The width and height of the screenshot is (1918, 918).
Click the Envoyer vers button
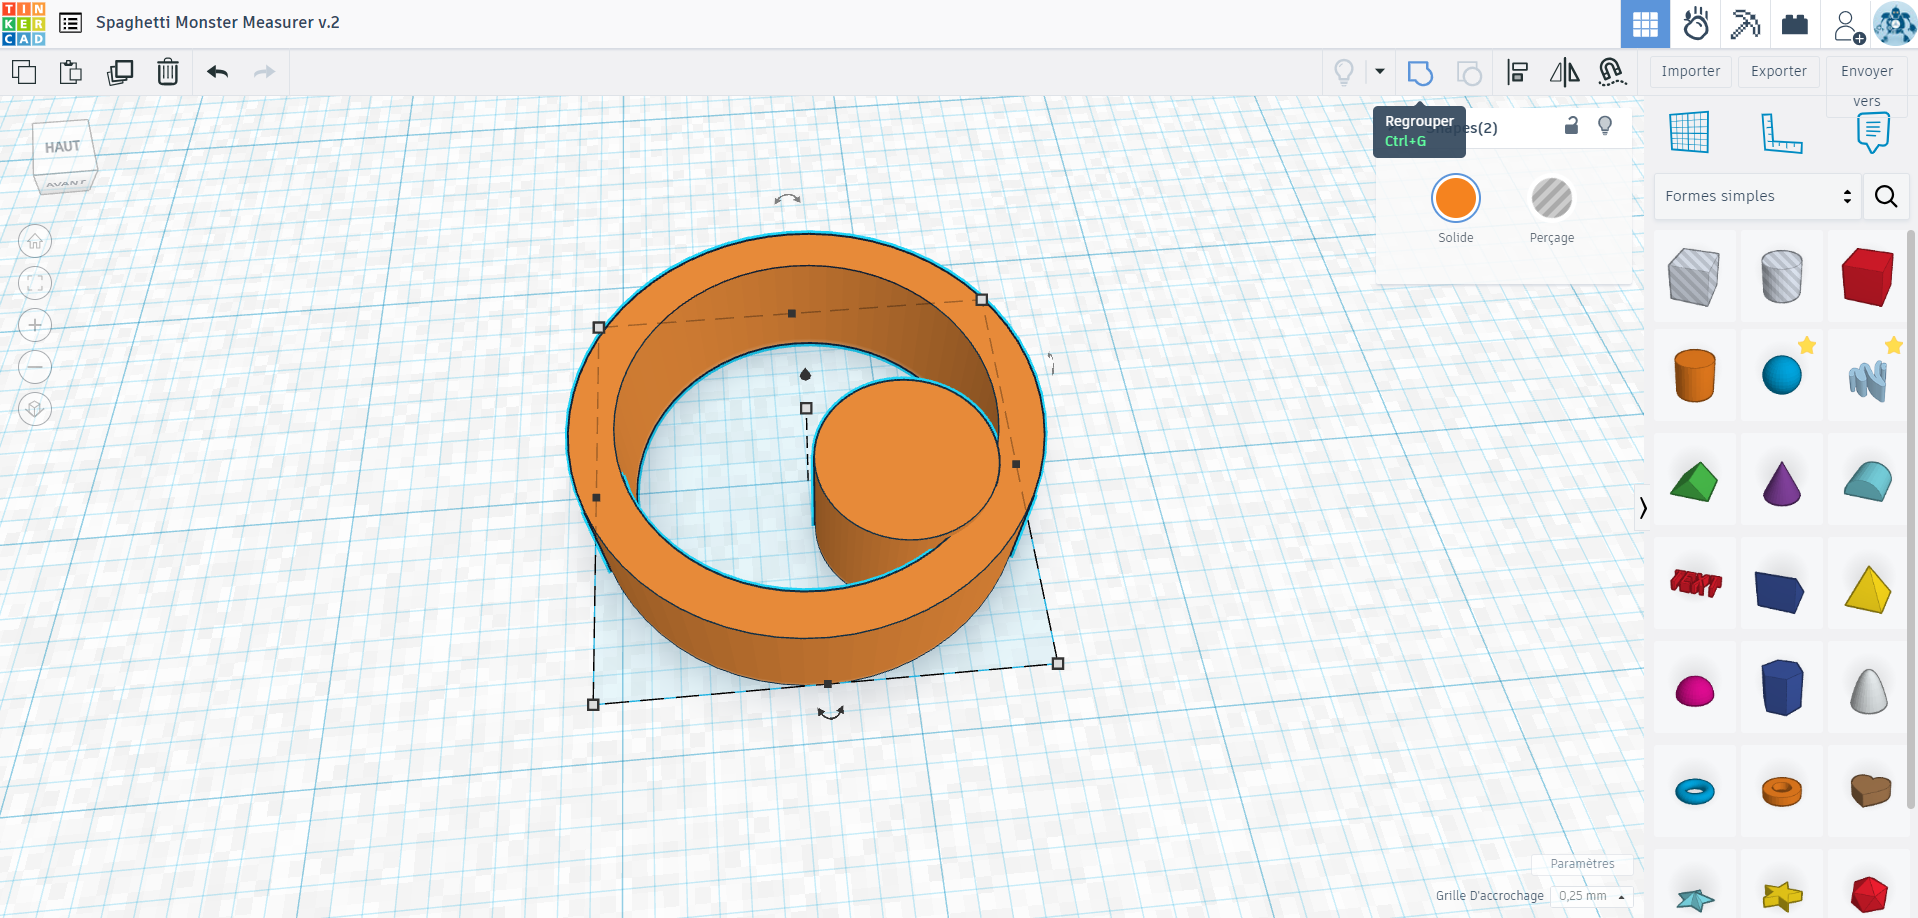click(x=1867, y=84)
